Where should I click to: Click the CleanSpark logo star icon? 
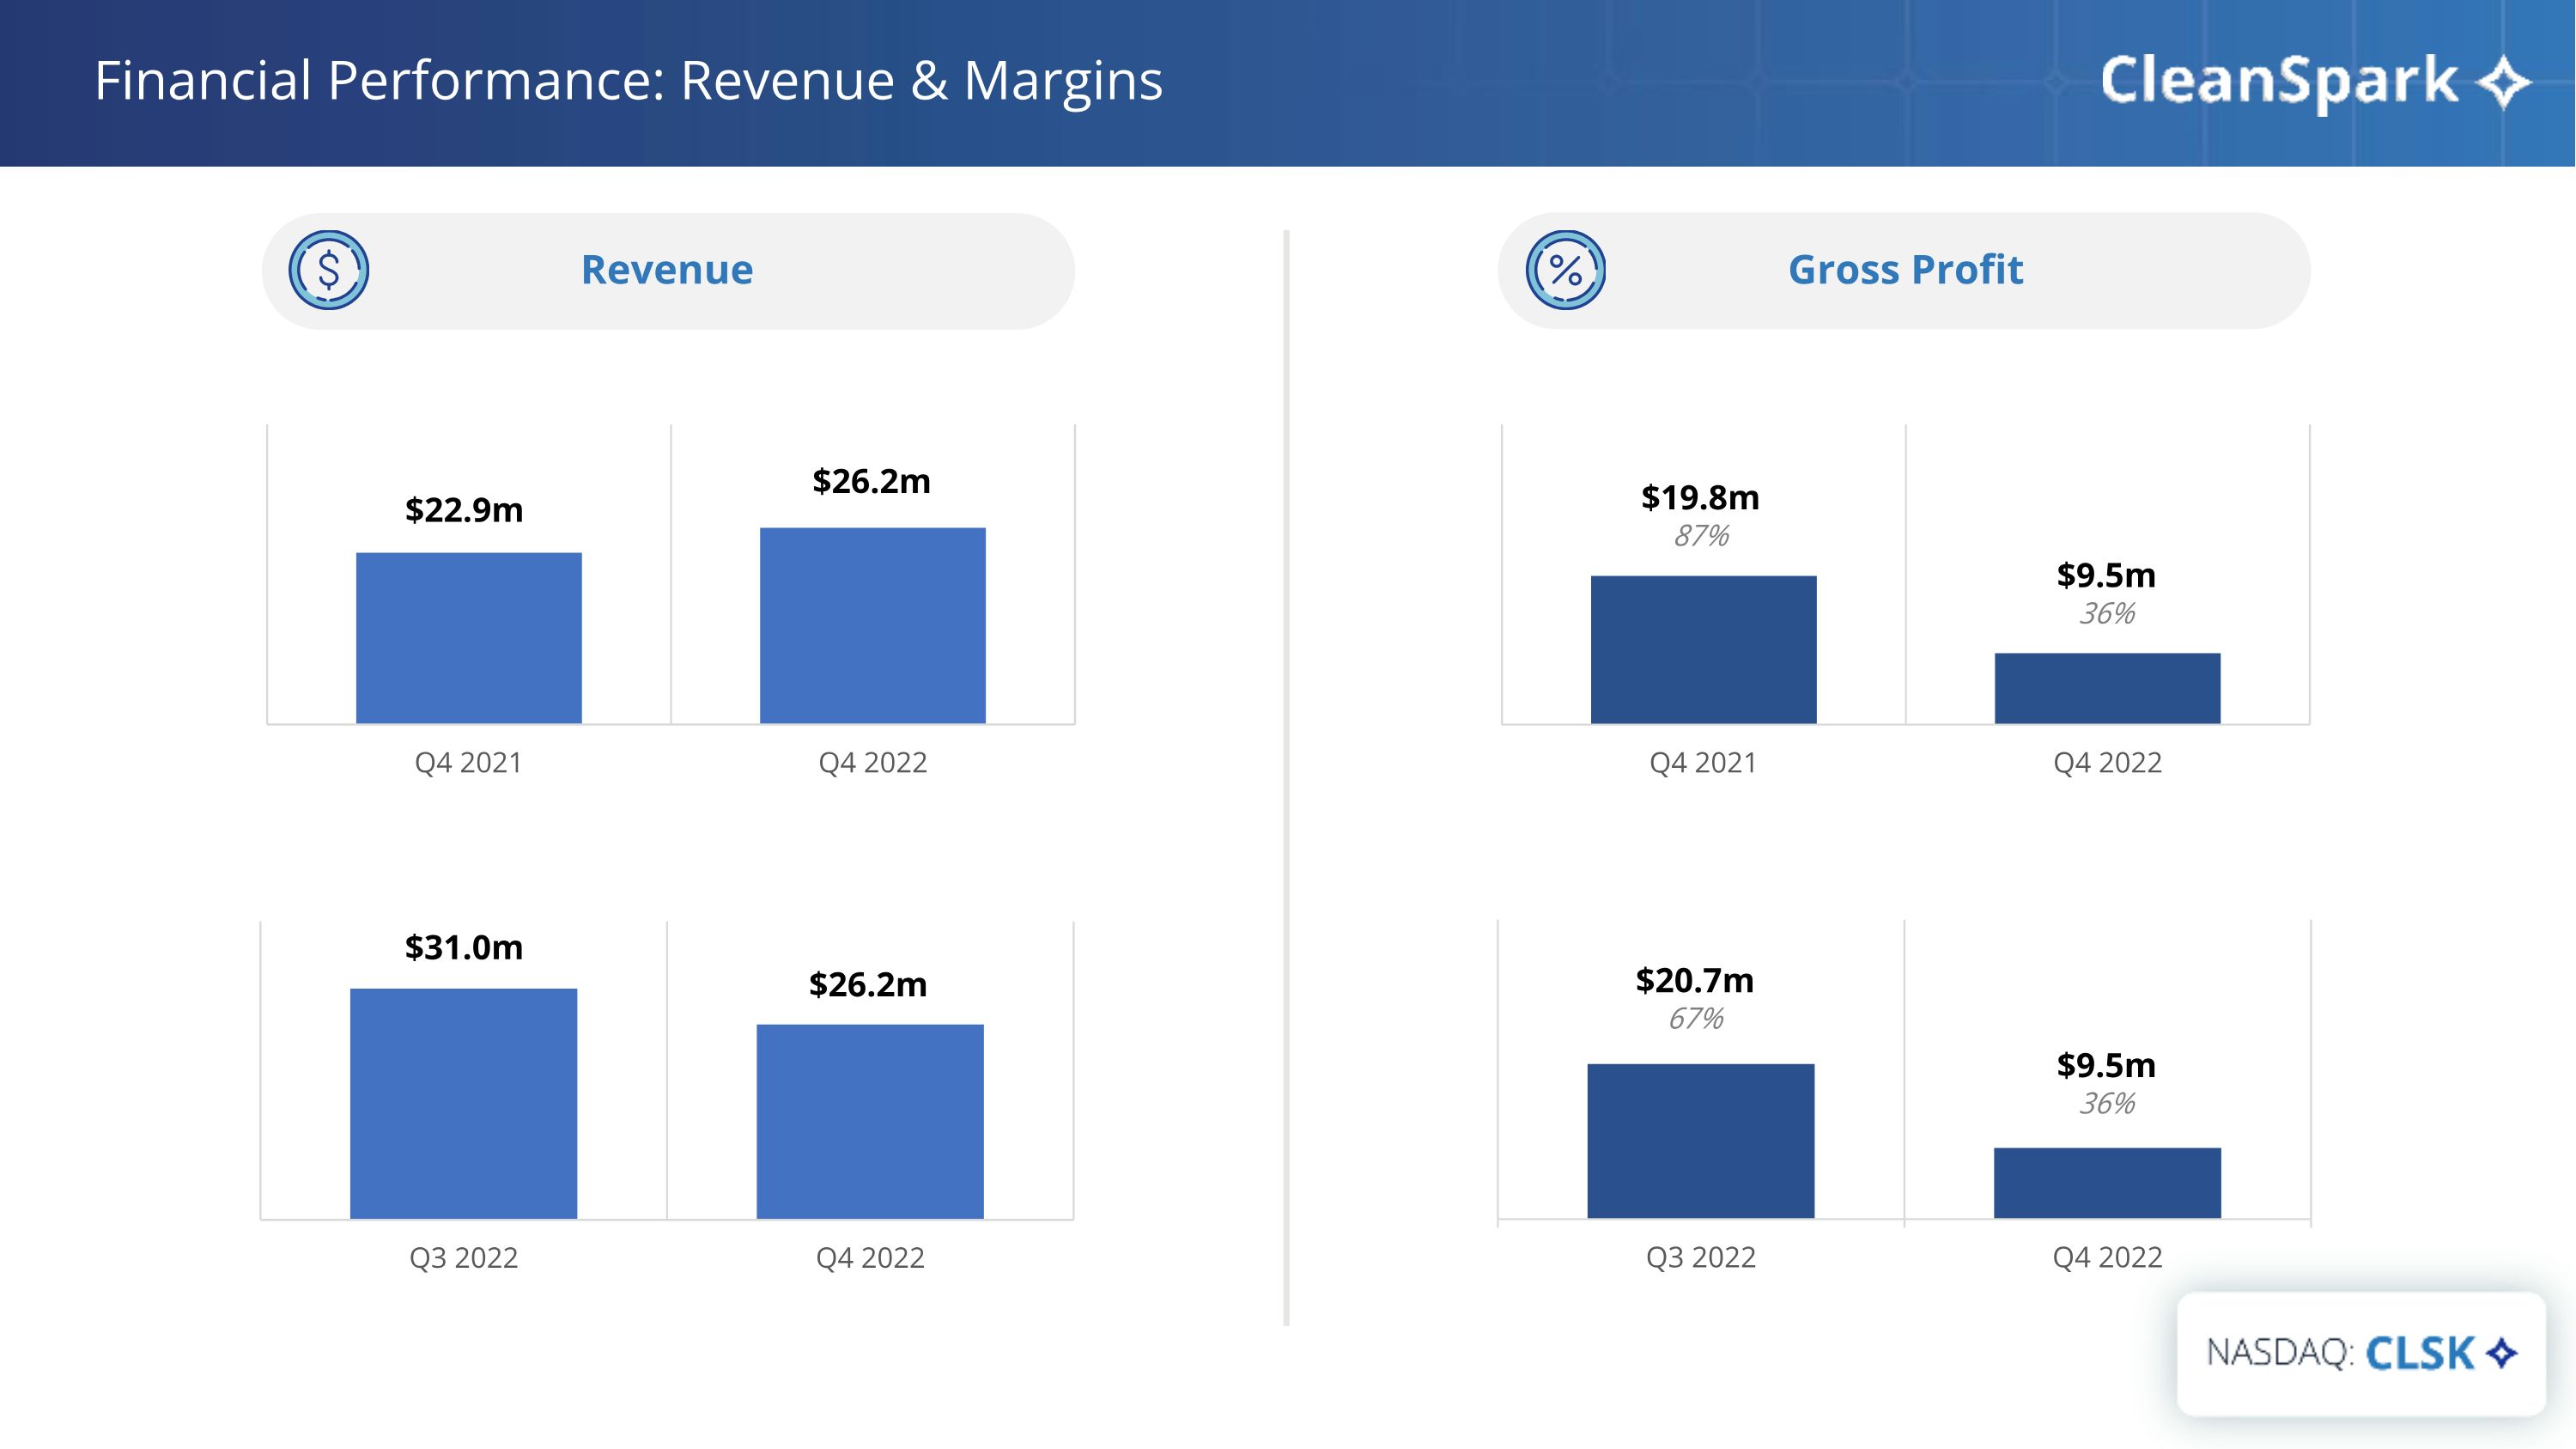tap(2503, 82)
